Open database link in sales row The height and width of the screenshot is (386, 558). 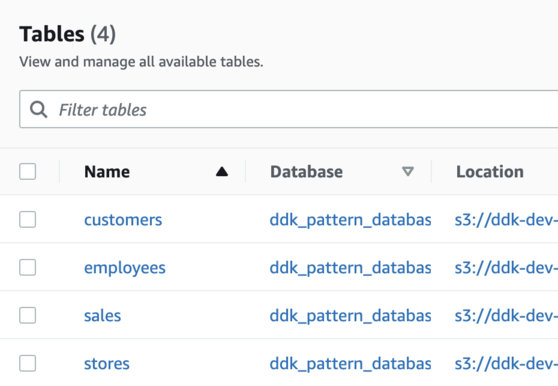coord(351,316)
